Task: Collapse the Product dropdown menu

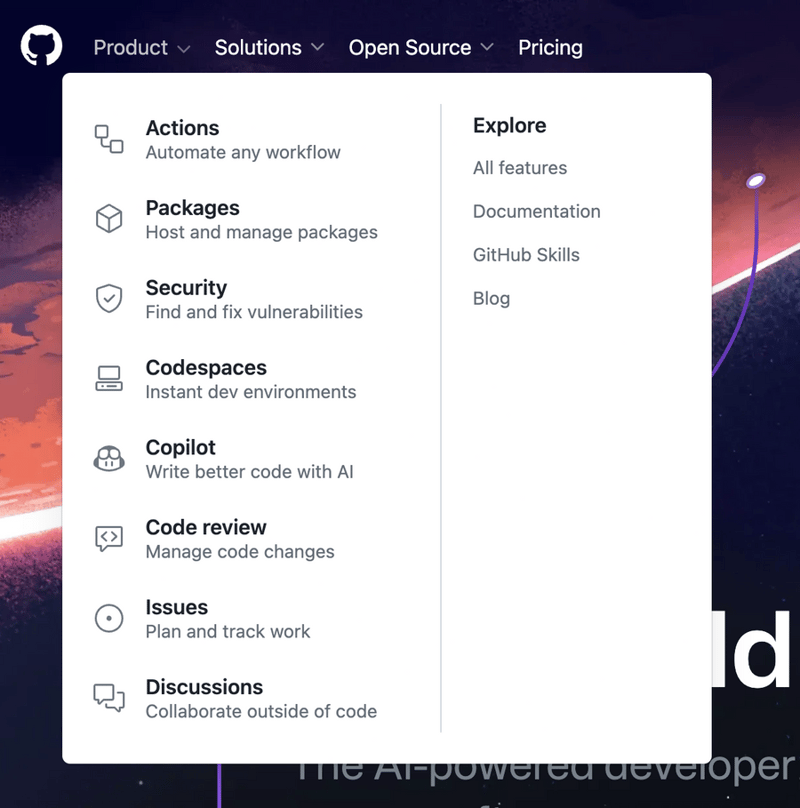Action: click(140, 47)
